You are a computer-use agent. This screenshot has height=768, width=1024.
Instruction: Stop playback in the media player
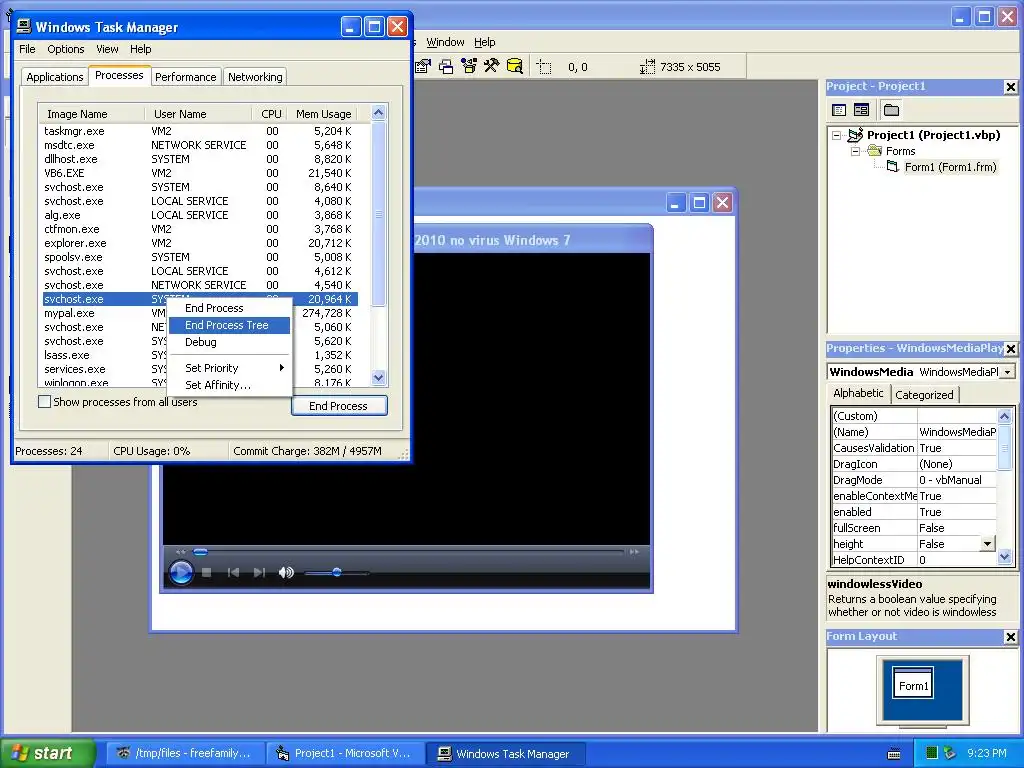click(x=206, y=573)
